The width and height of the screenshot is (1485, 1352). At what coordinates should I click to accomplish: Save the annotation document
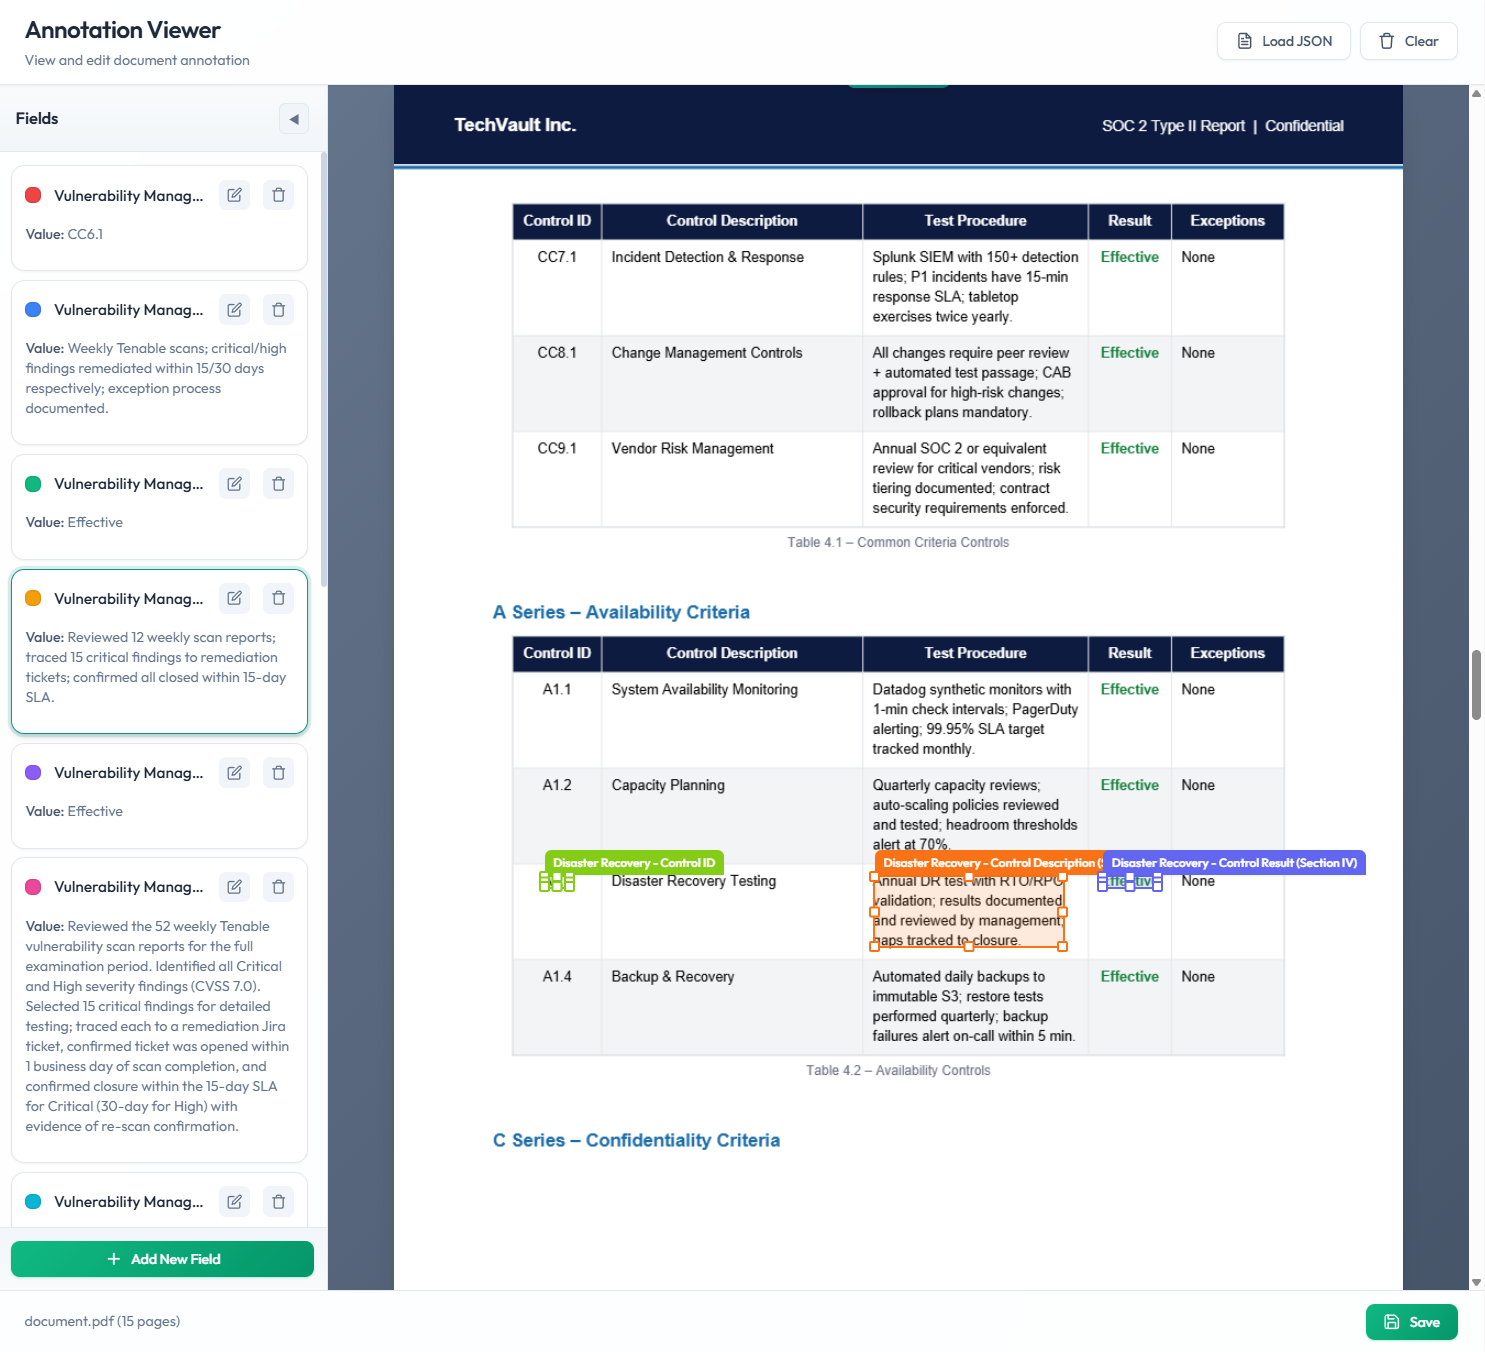tap(1411, 1321)
